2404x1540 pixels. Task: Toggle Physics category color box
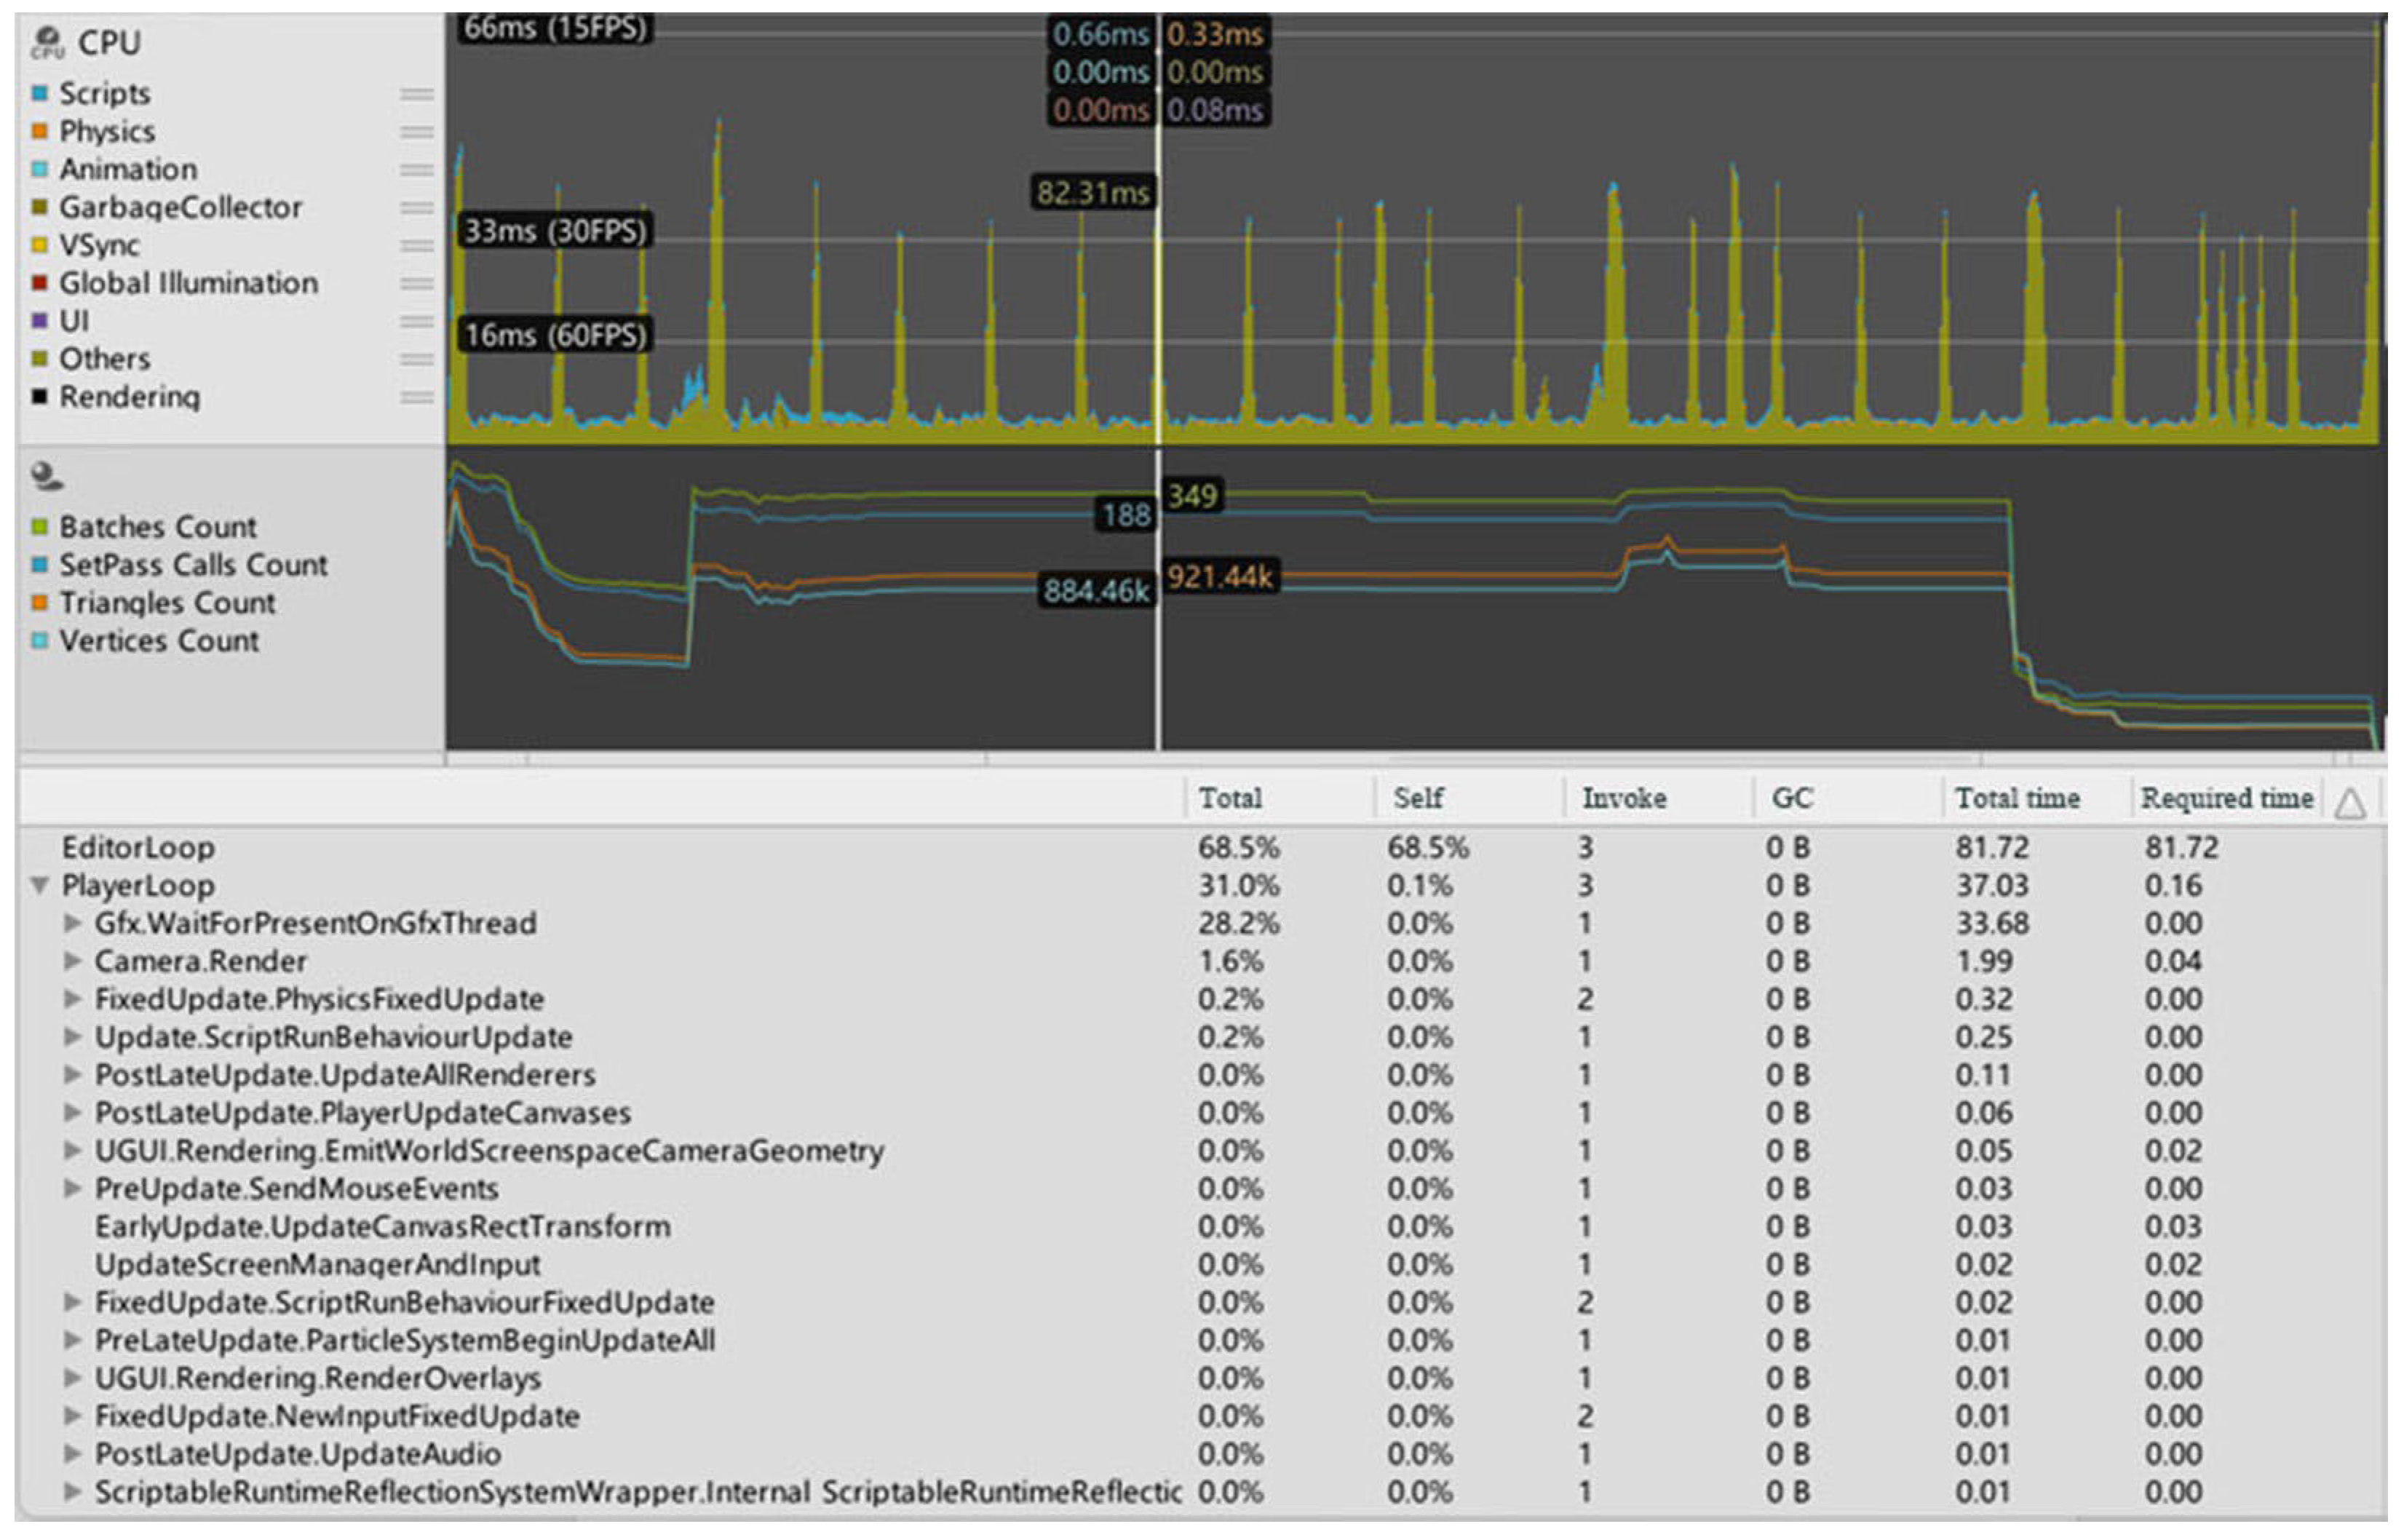pos(39,132)
